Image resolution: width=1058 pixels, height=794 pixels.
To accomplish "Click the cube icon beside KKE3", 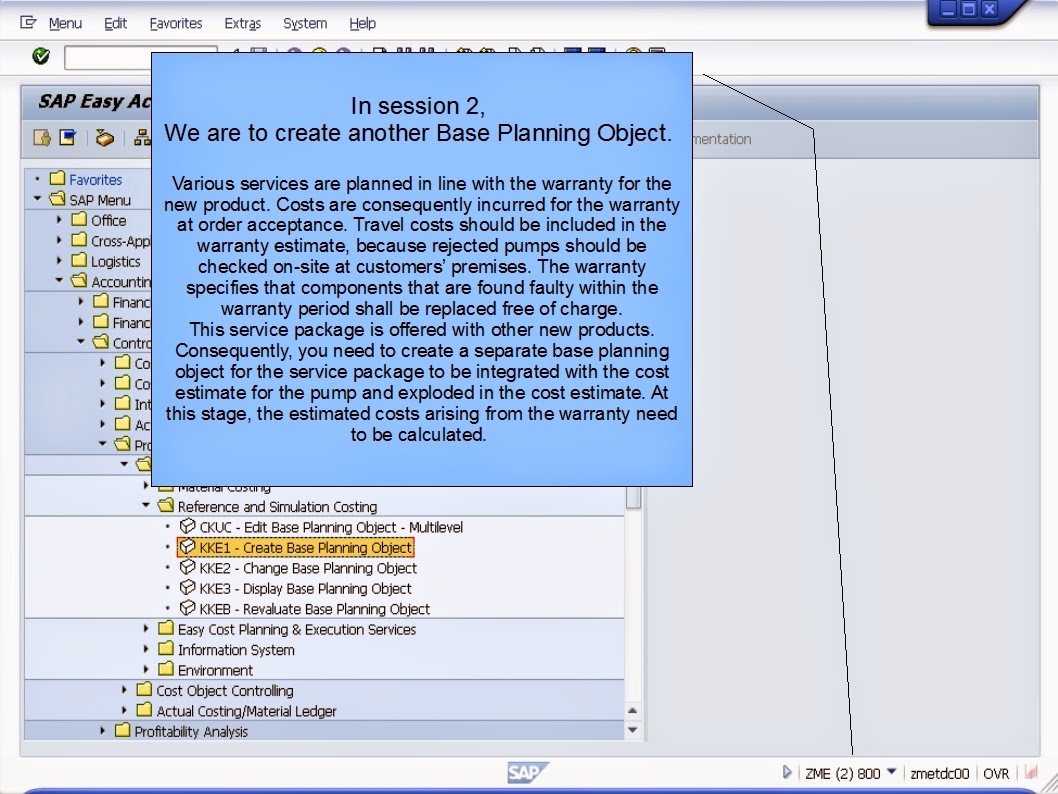I will coord(187,587).
